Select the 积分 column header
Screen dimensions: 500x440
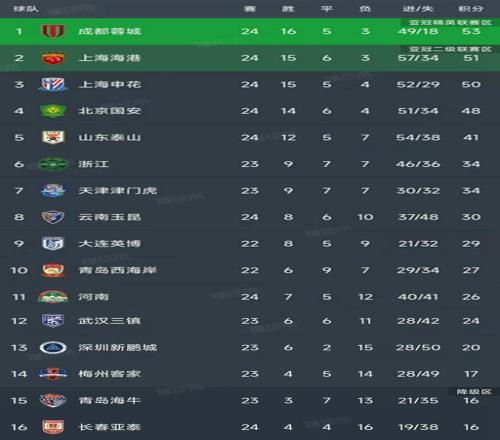coord(471,9)
